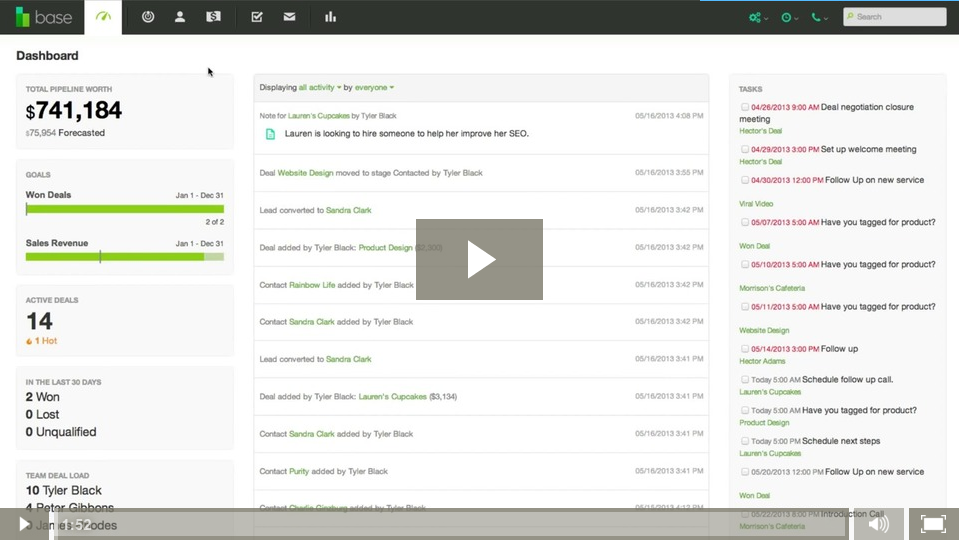
Task: Click the small play button in video bar
Action: [x=24, y=524]
